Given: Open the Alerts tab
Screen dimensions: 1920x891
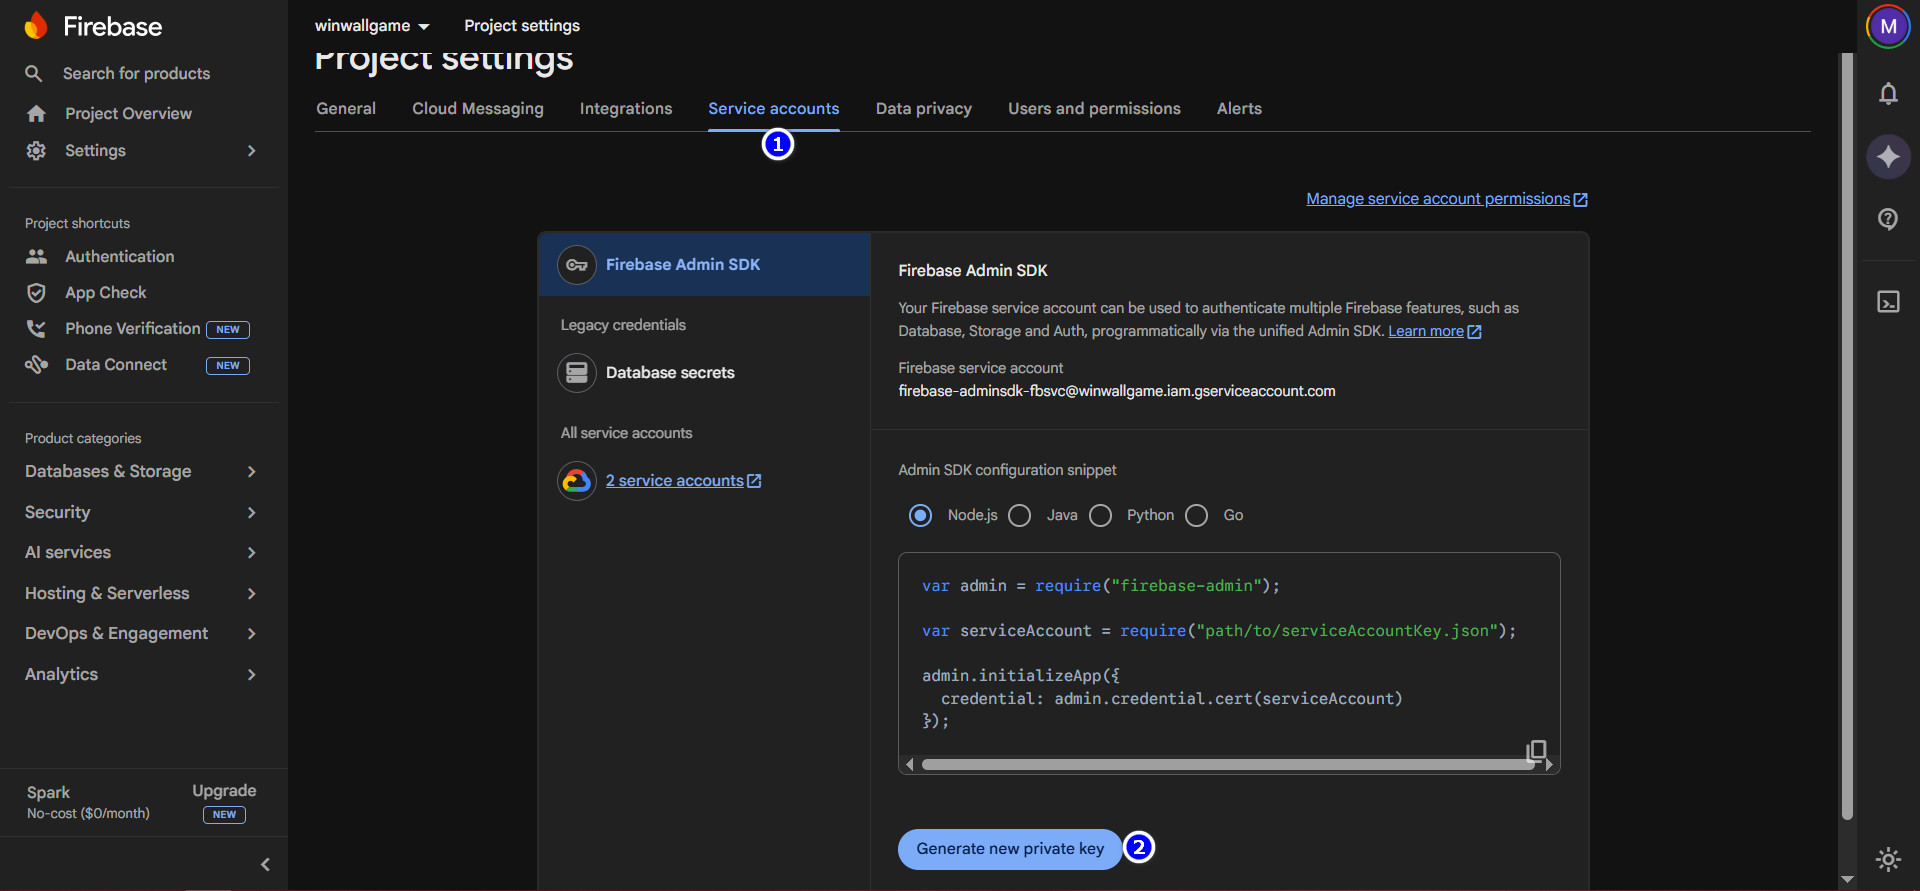Looking at the screenshot, I should [1239, 108].
